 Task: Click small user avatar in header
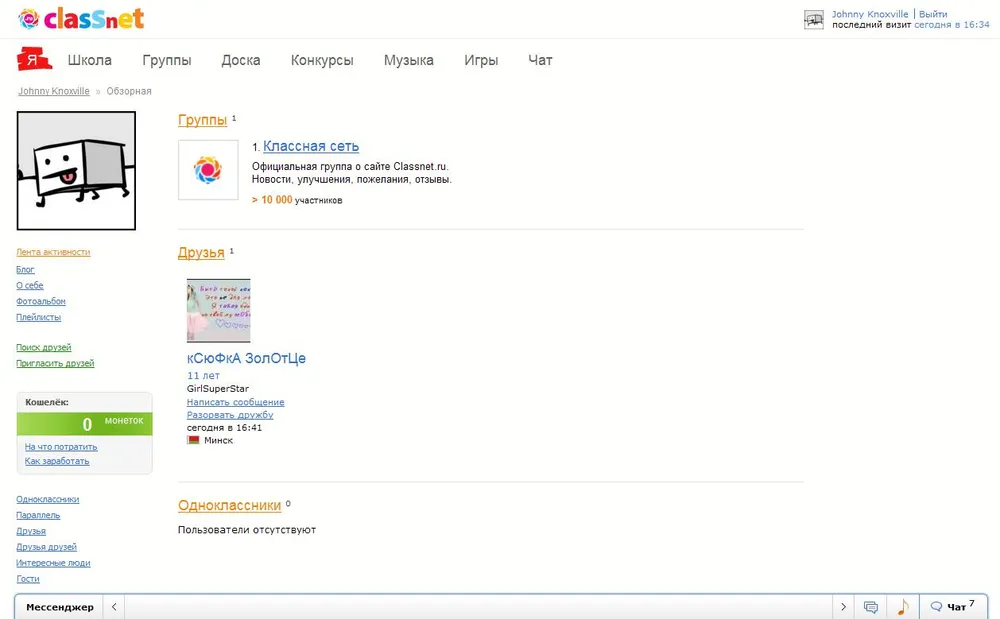point(814,20)
